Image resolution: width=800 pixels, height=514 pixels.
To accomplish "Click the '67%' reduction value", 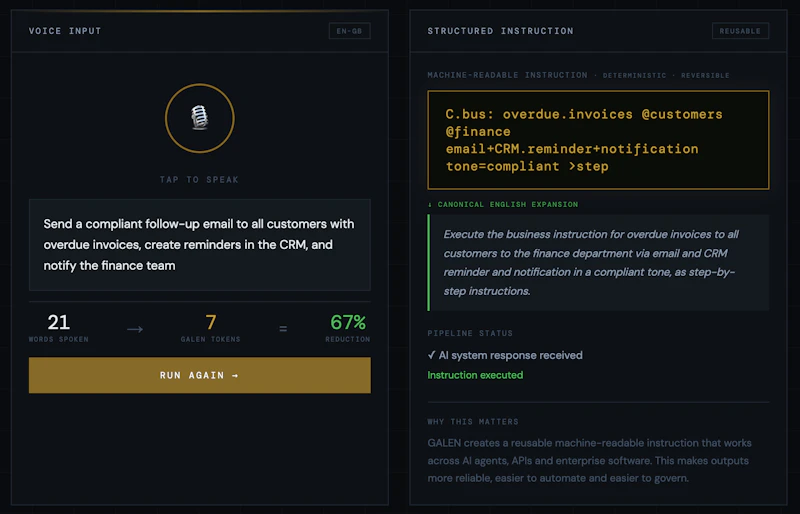I will pyautogui.click(x=348, y=322).
